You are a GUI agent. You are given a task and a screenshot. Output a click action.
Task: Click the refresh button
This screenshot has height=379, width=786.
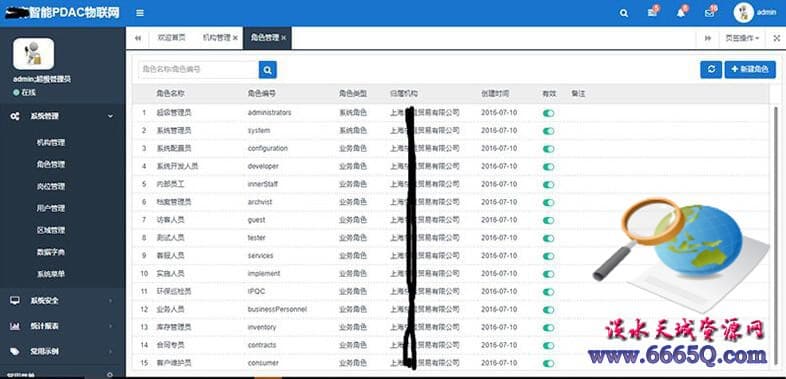click(x=711, y=70)
